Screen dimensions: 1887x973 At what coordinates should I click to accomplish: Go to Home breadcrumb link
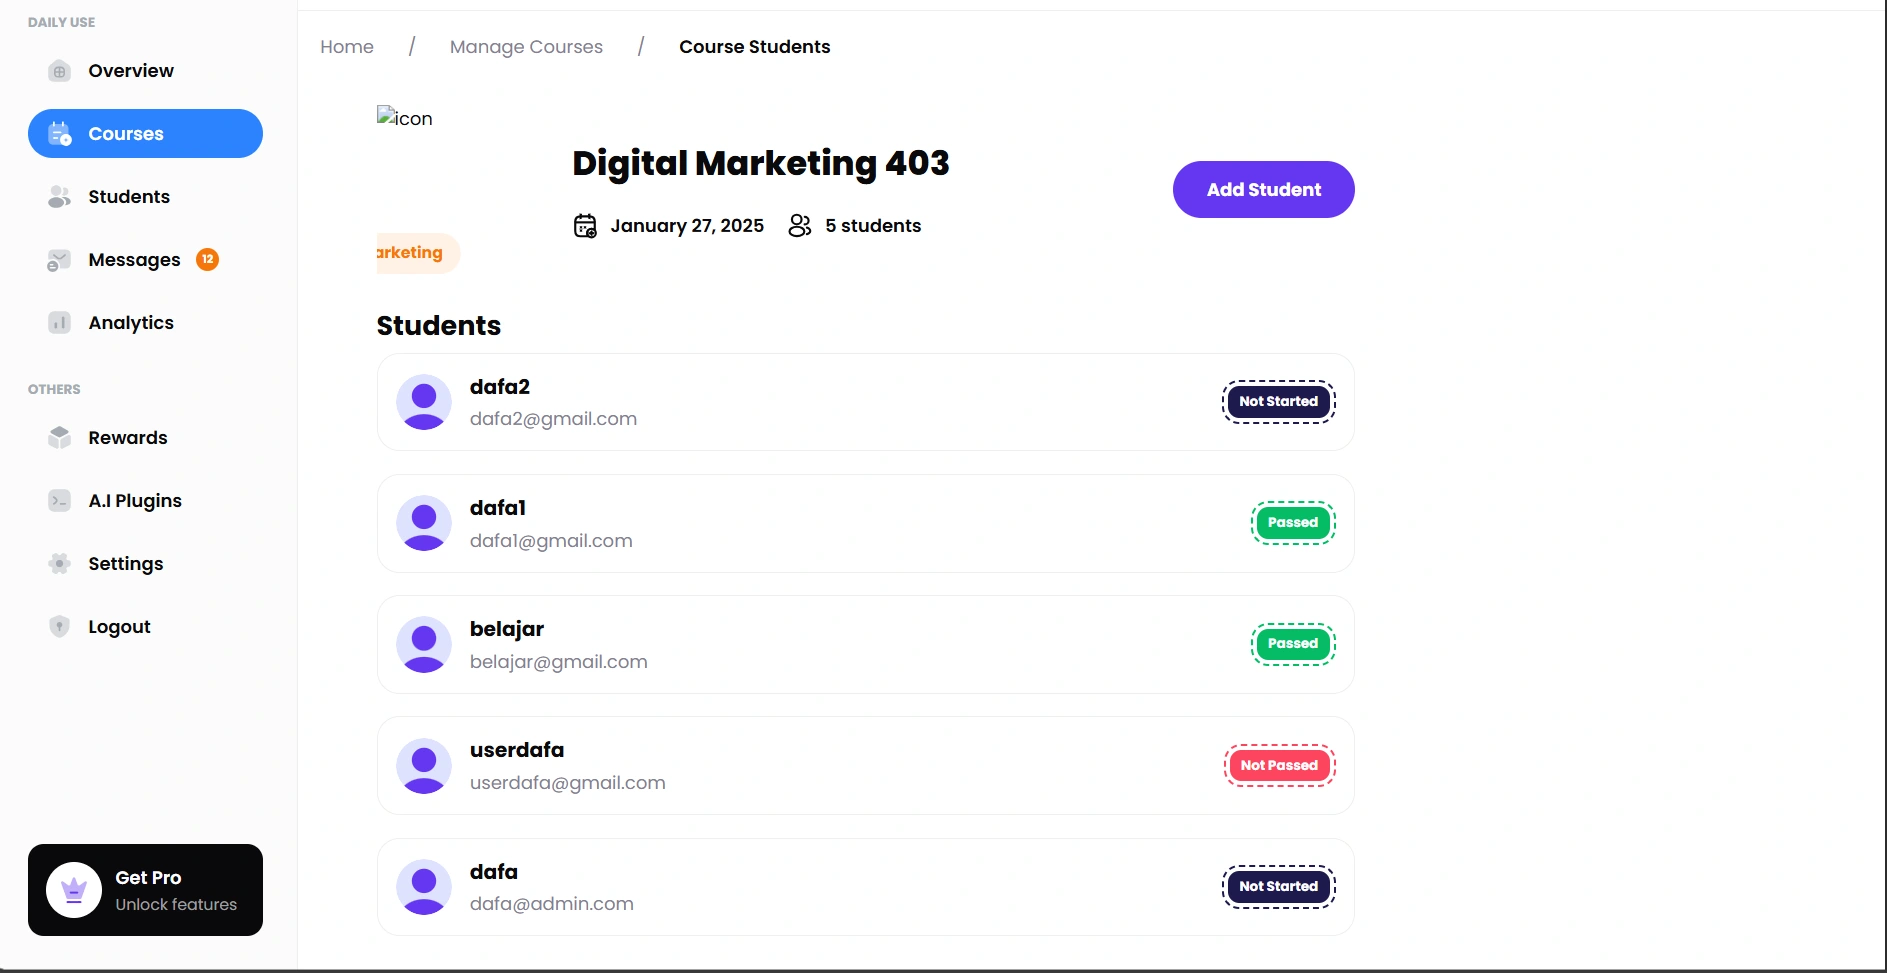point(347,47)
